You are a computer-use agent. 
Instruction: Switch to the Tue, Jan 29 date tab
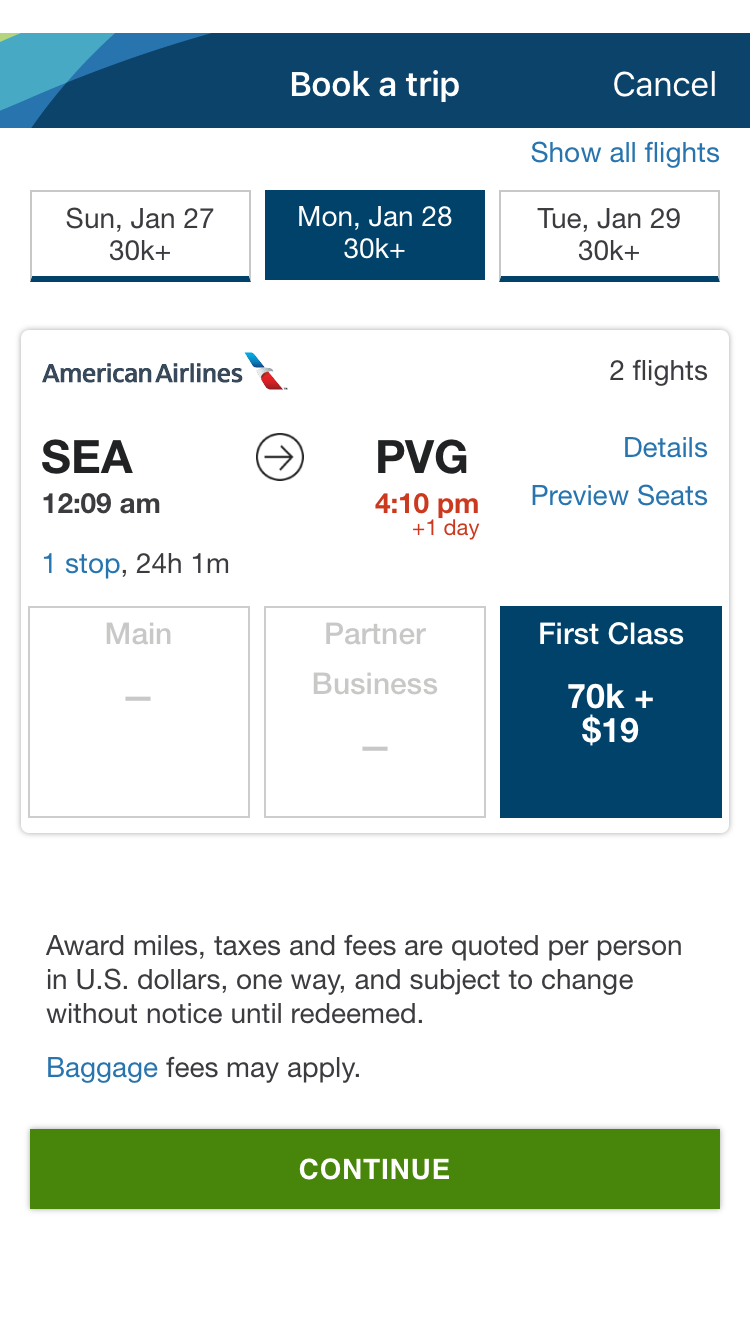[609, 235]
